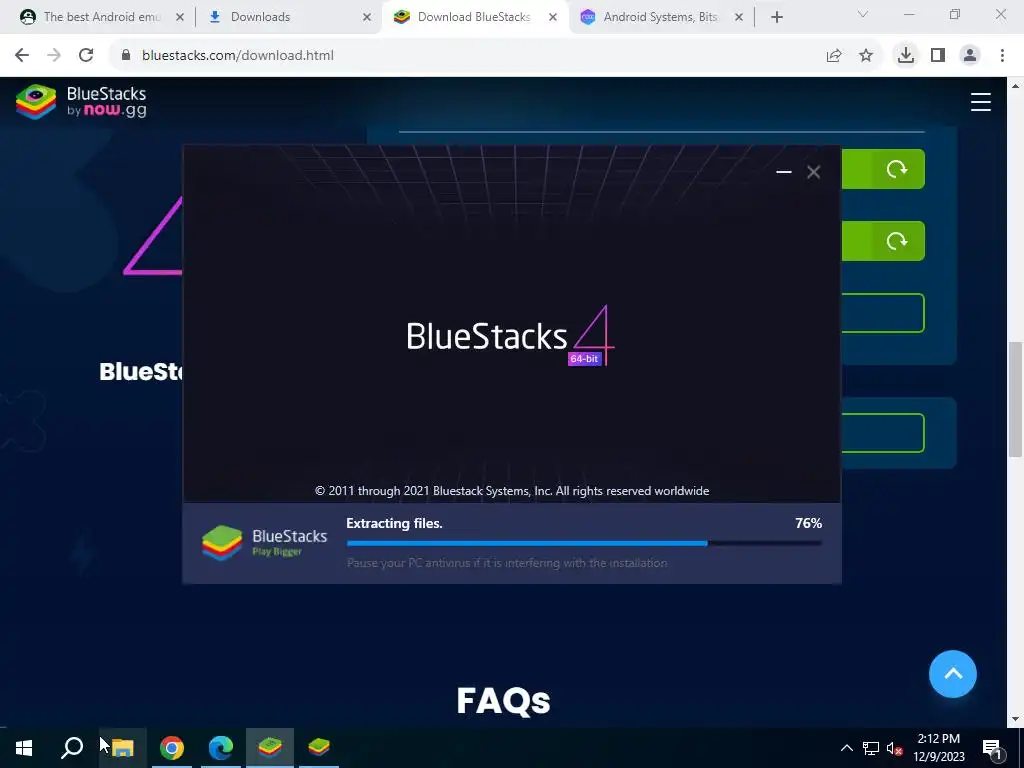Open Windows taskbar search
Screen dimensions: 1024x768
(72, 748)
